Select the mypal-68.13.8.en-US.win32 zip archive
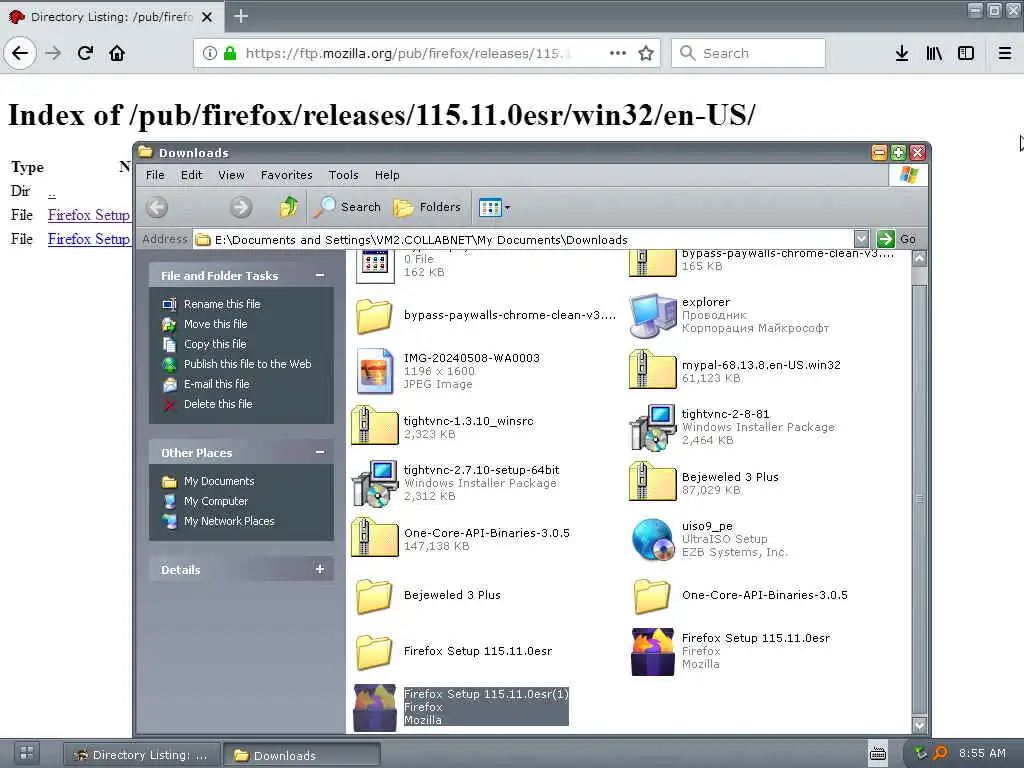Viewport: 1024px width, 768px height. point(735,371)
